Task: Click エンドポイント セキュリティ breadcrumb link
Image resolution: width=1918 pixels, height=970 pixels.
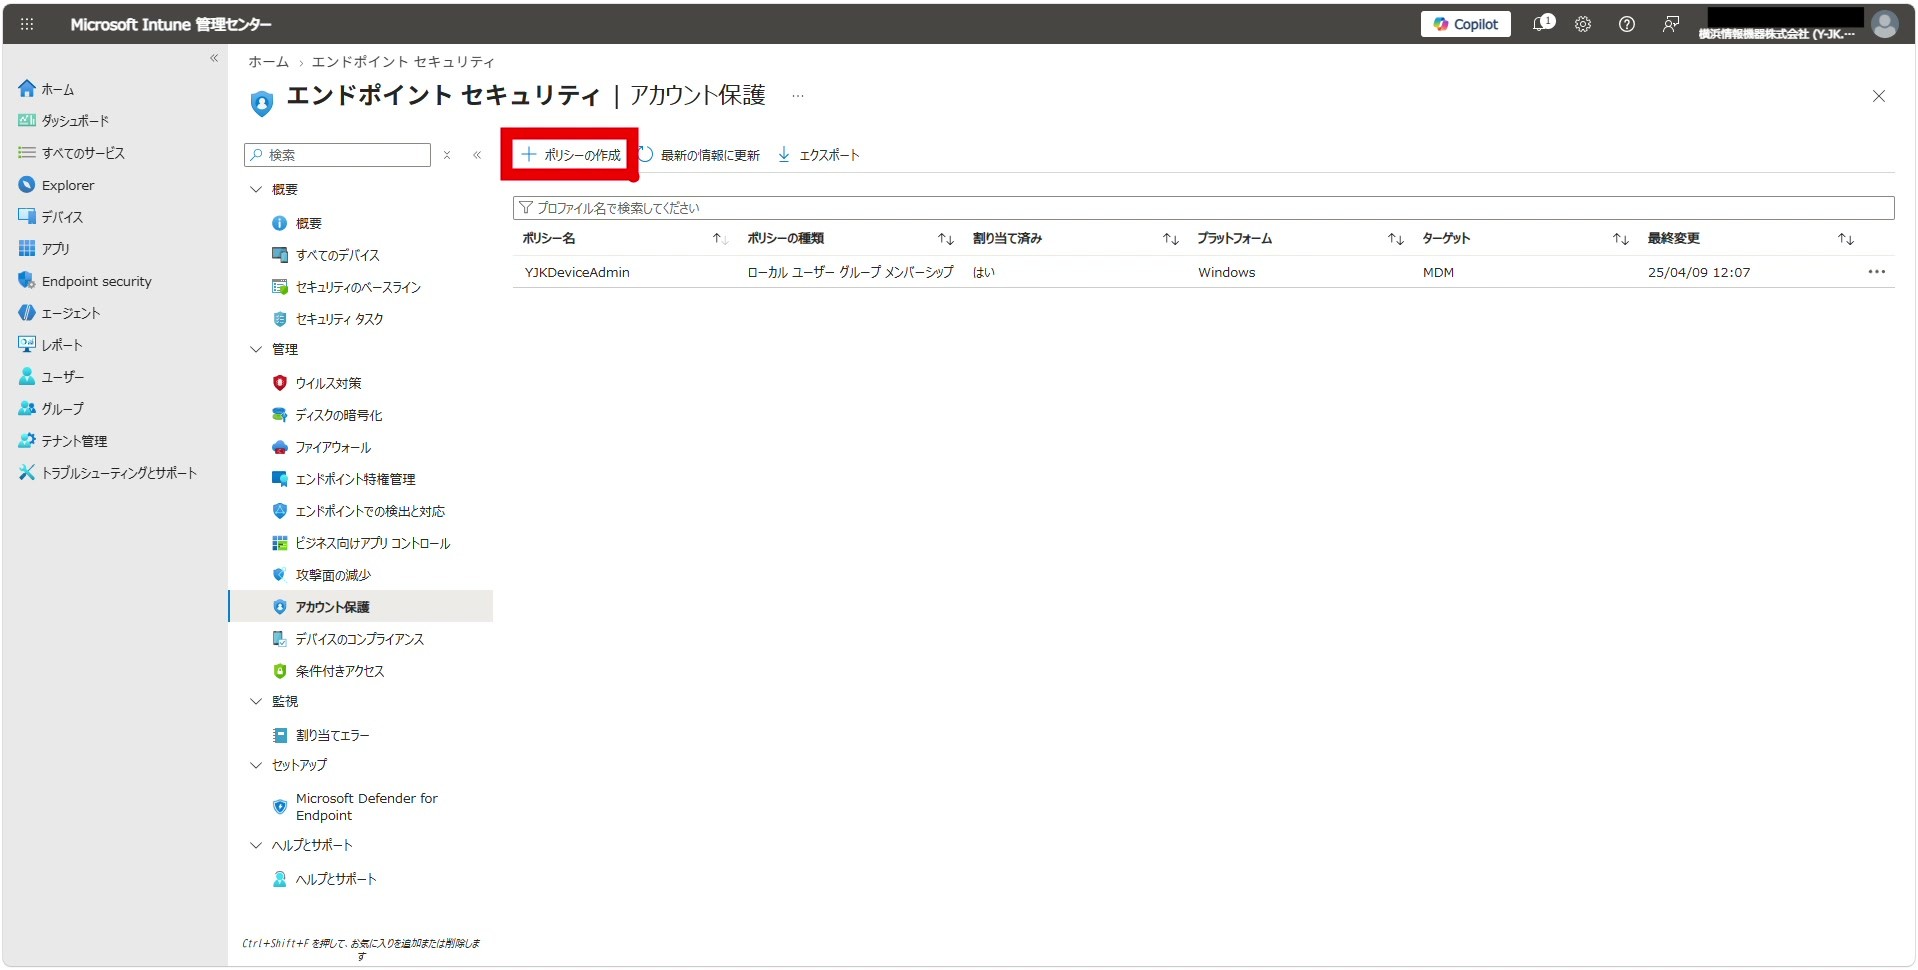Action: [403, 62]
